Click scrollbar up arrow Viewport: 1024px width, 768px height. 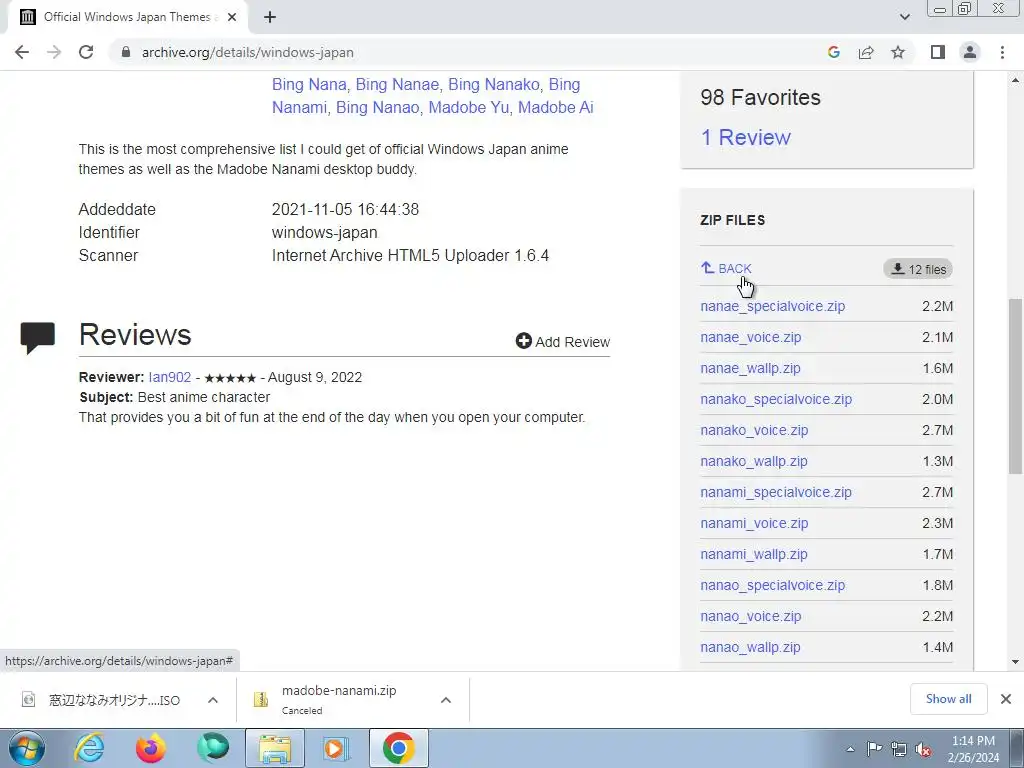[x=1015, y=80]
